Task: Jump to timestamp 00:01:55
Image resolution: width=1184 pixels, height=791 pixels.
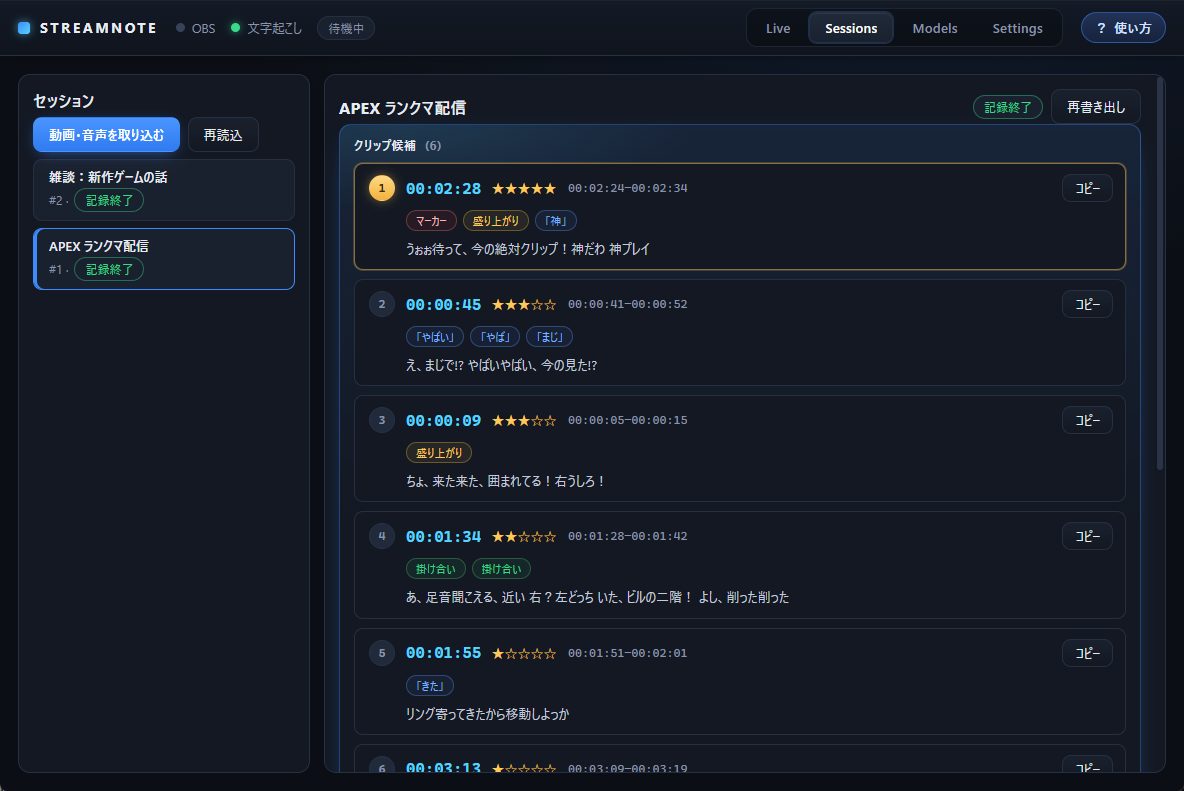Action: [x=443, y=653]
